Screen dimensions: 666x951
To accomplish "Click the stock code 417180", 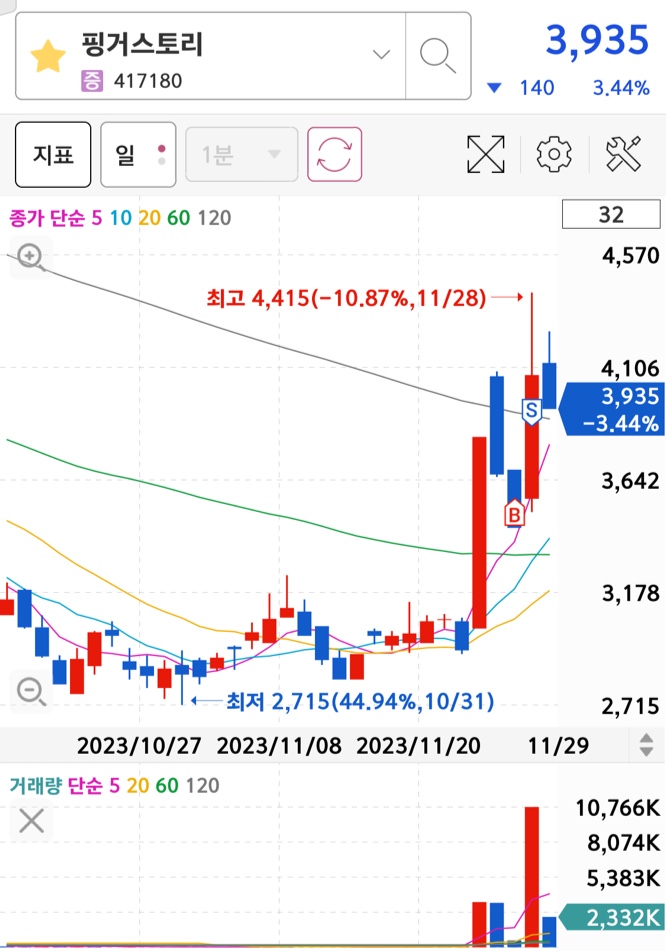I will (x=148, y=81).
